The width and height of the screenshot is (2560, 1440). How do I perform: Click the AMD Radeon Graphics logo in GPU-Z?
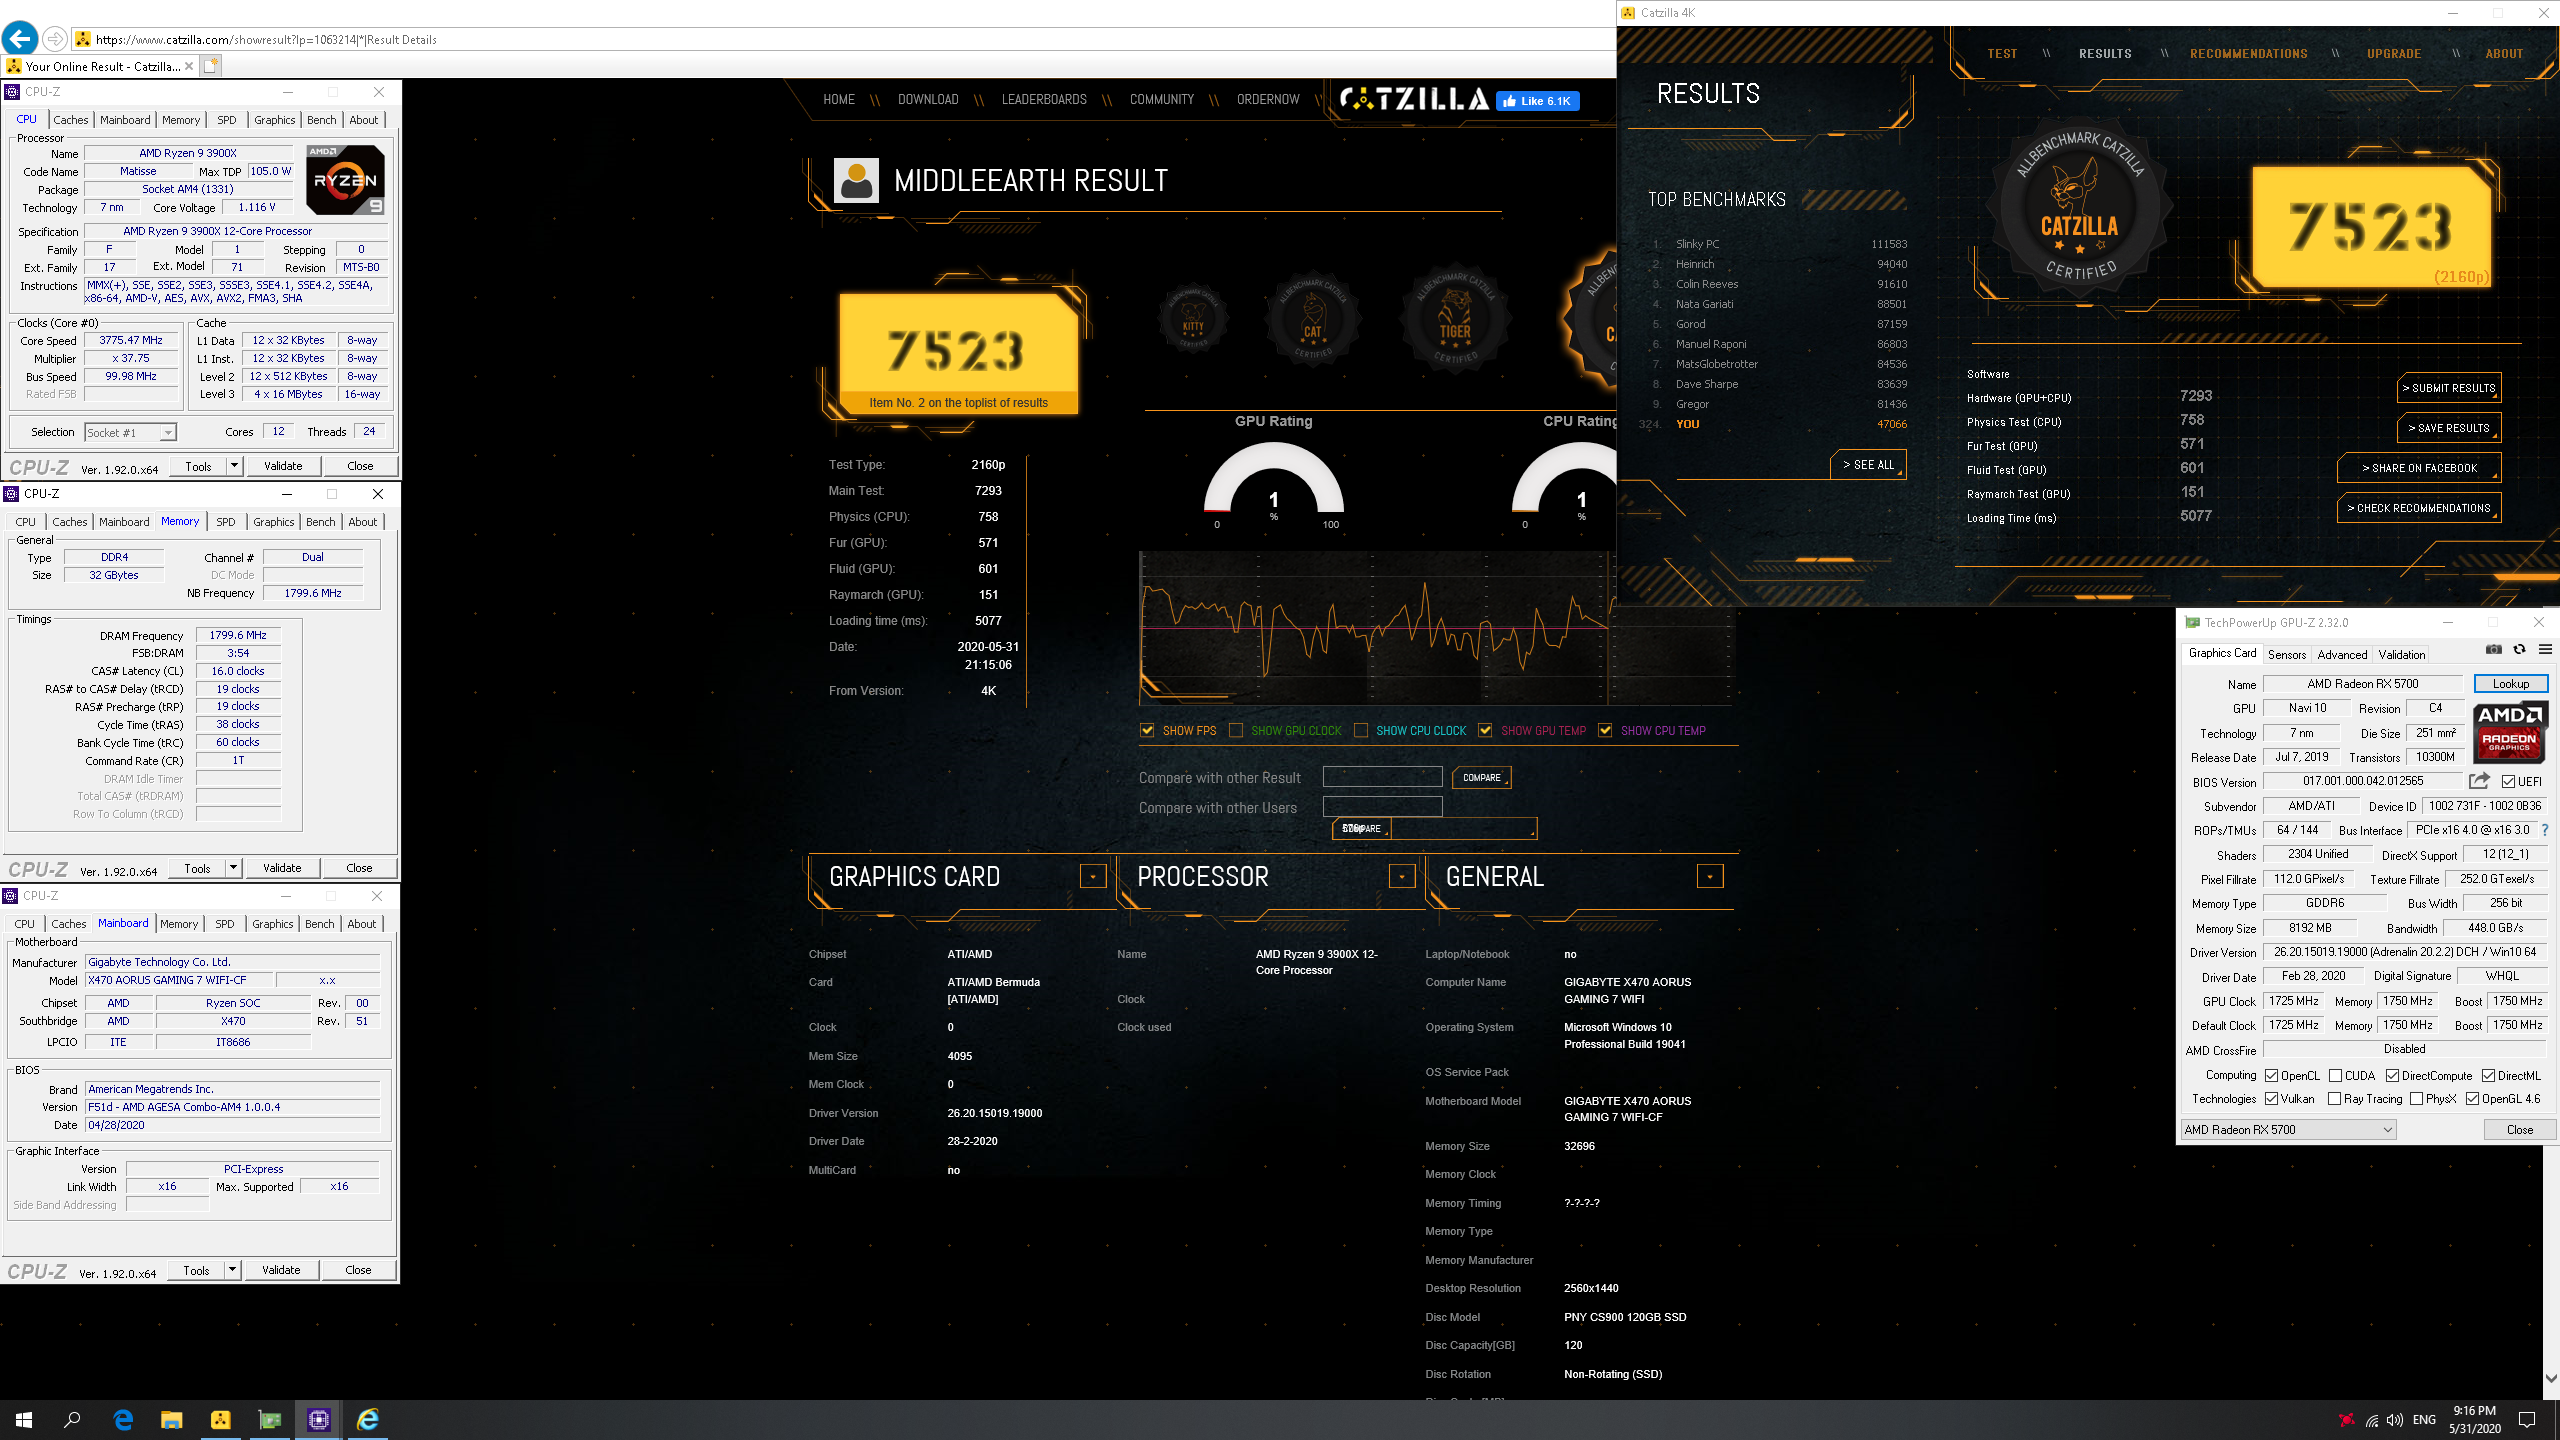(x=2510, y=732)
